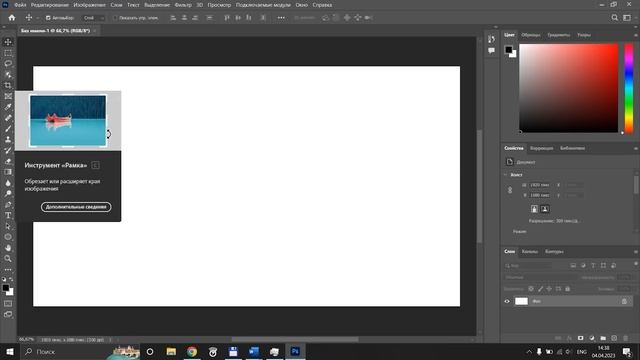Click the create new group folder icon
640x360 pixels.
click(603, 338)
